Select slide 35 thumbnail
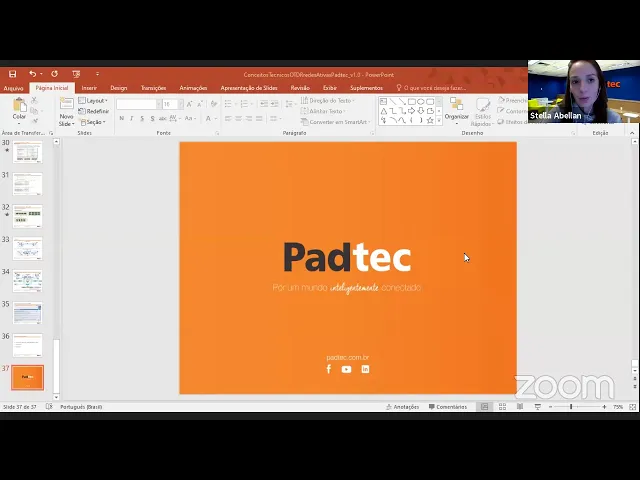 (27, 313)
